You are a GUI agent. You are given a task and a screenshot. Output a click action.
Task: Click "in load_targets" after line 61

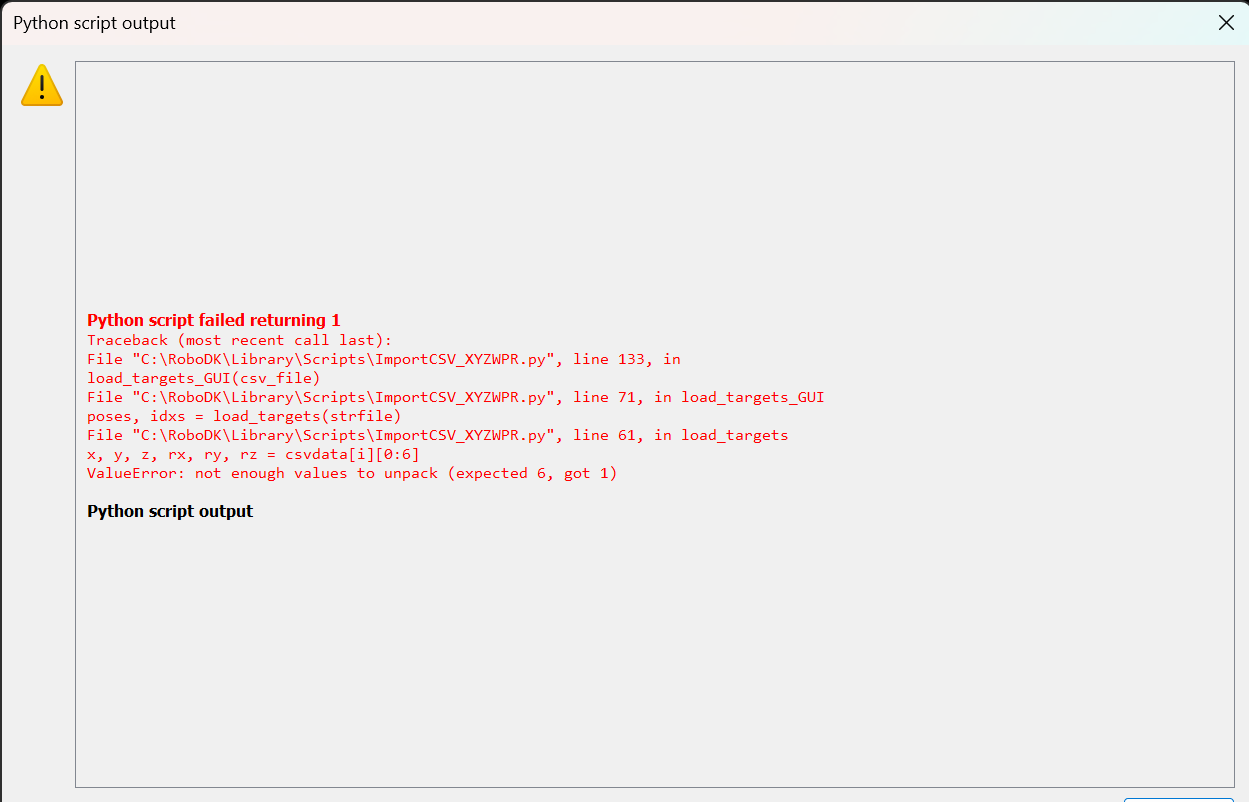click(x=721, y=435)
